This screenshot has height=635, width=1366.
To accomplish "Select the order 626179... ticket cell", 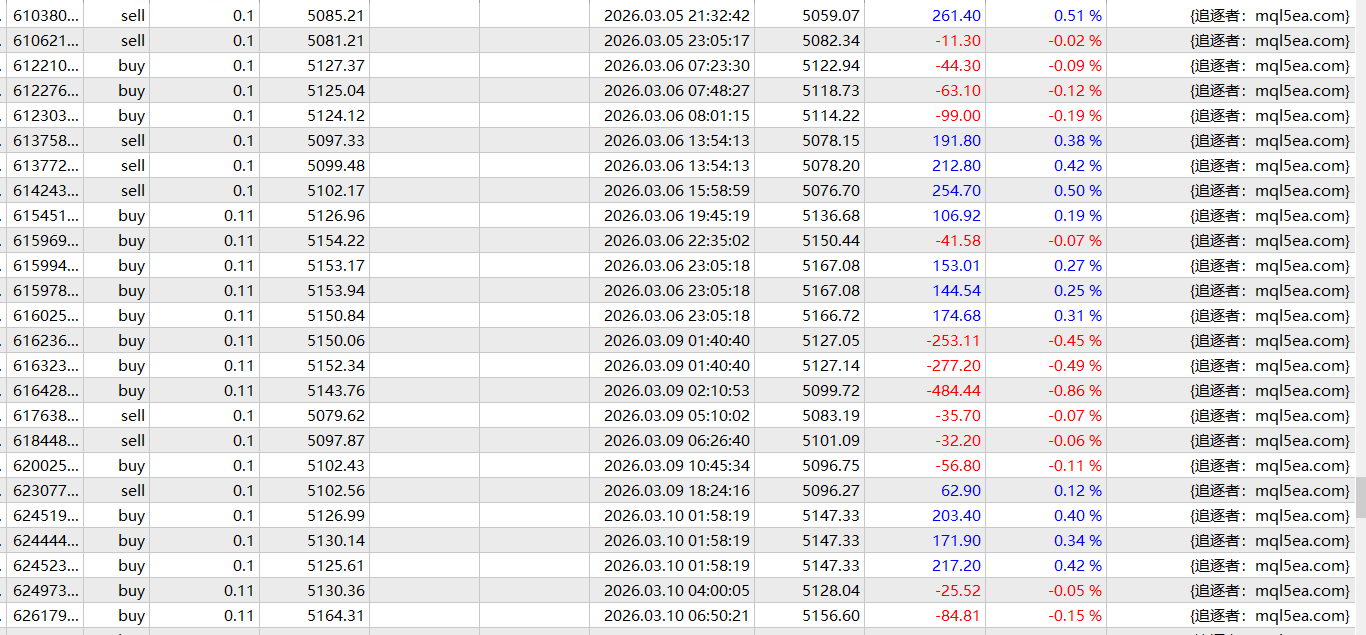I will [x=45, y=616].
